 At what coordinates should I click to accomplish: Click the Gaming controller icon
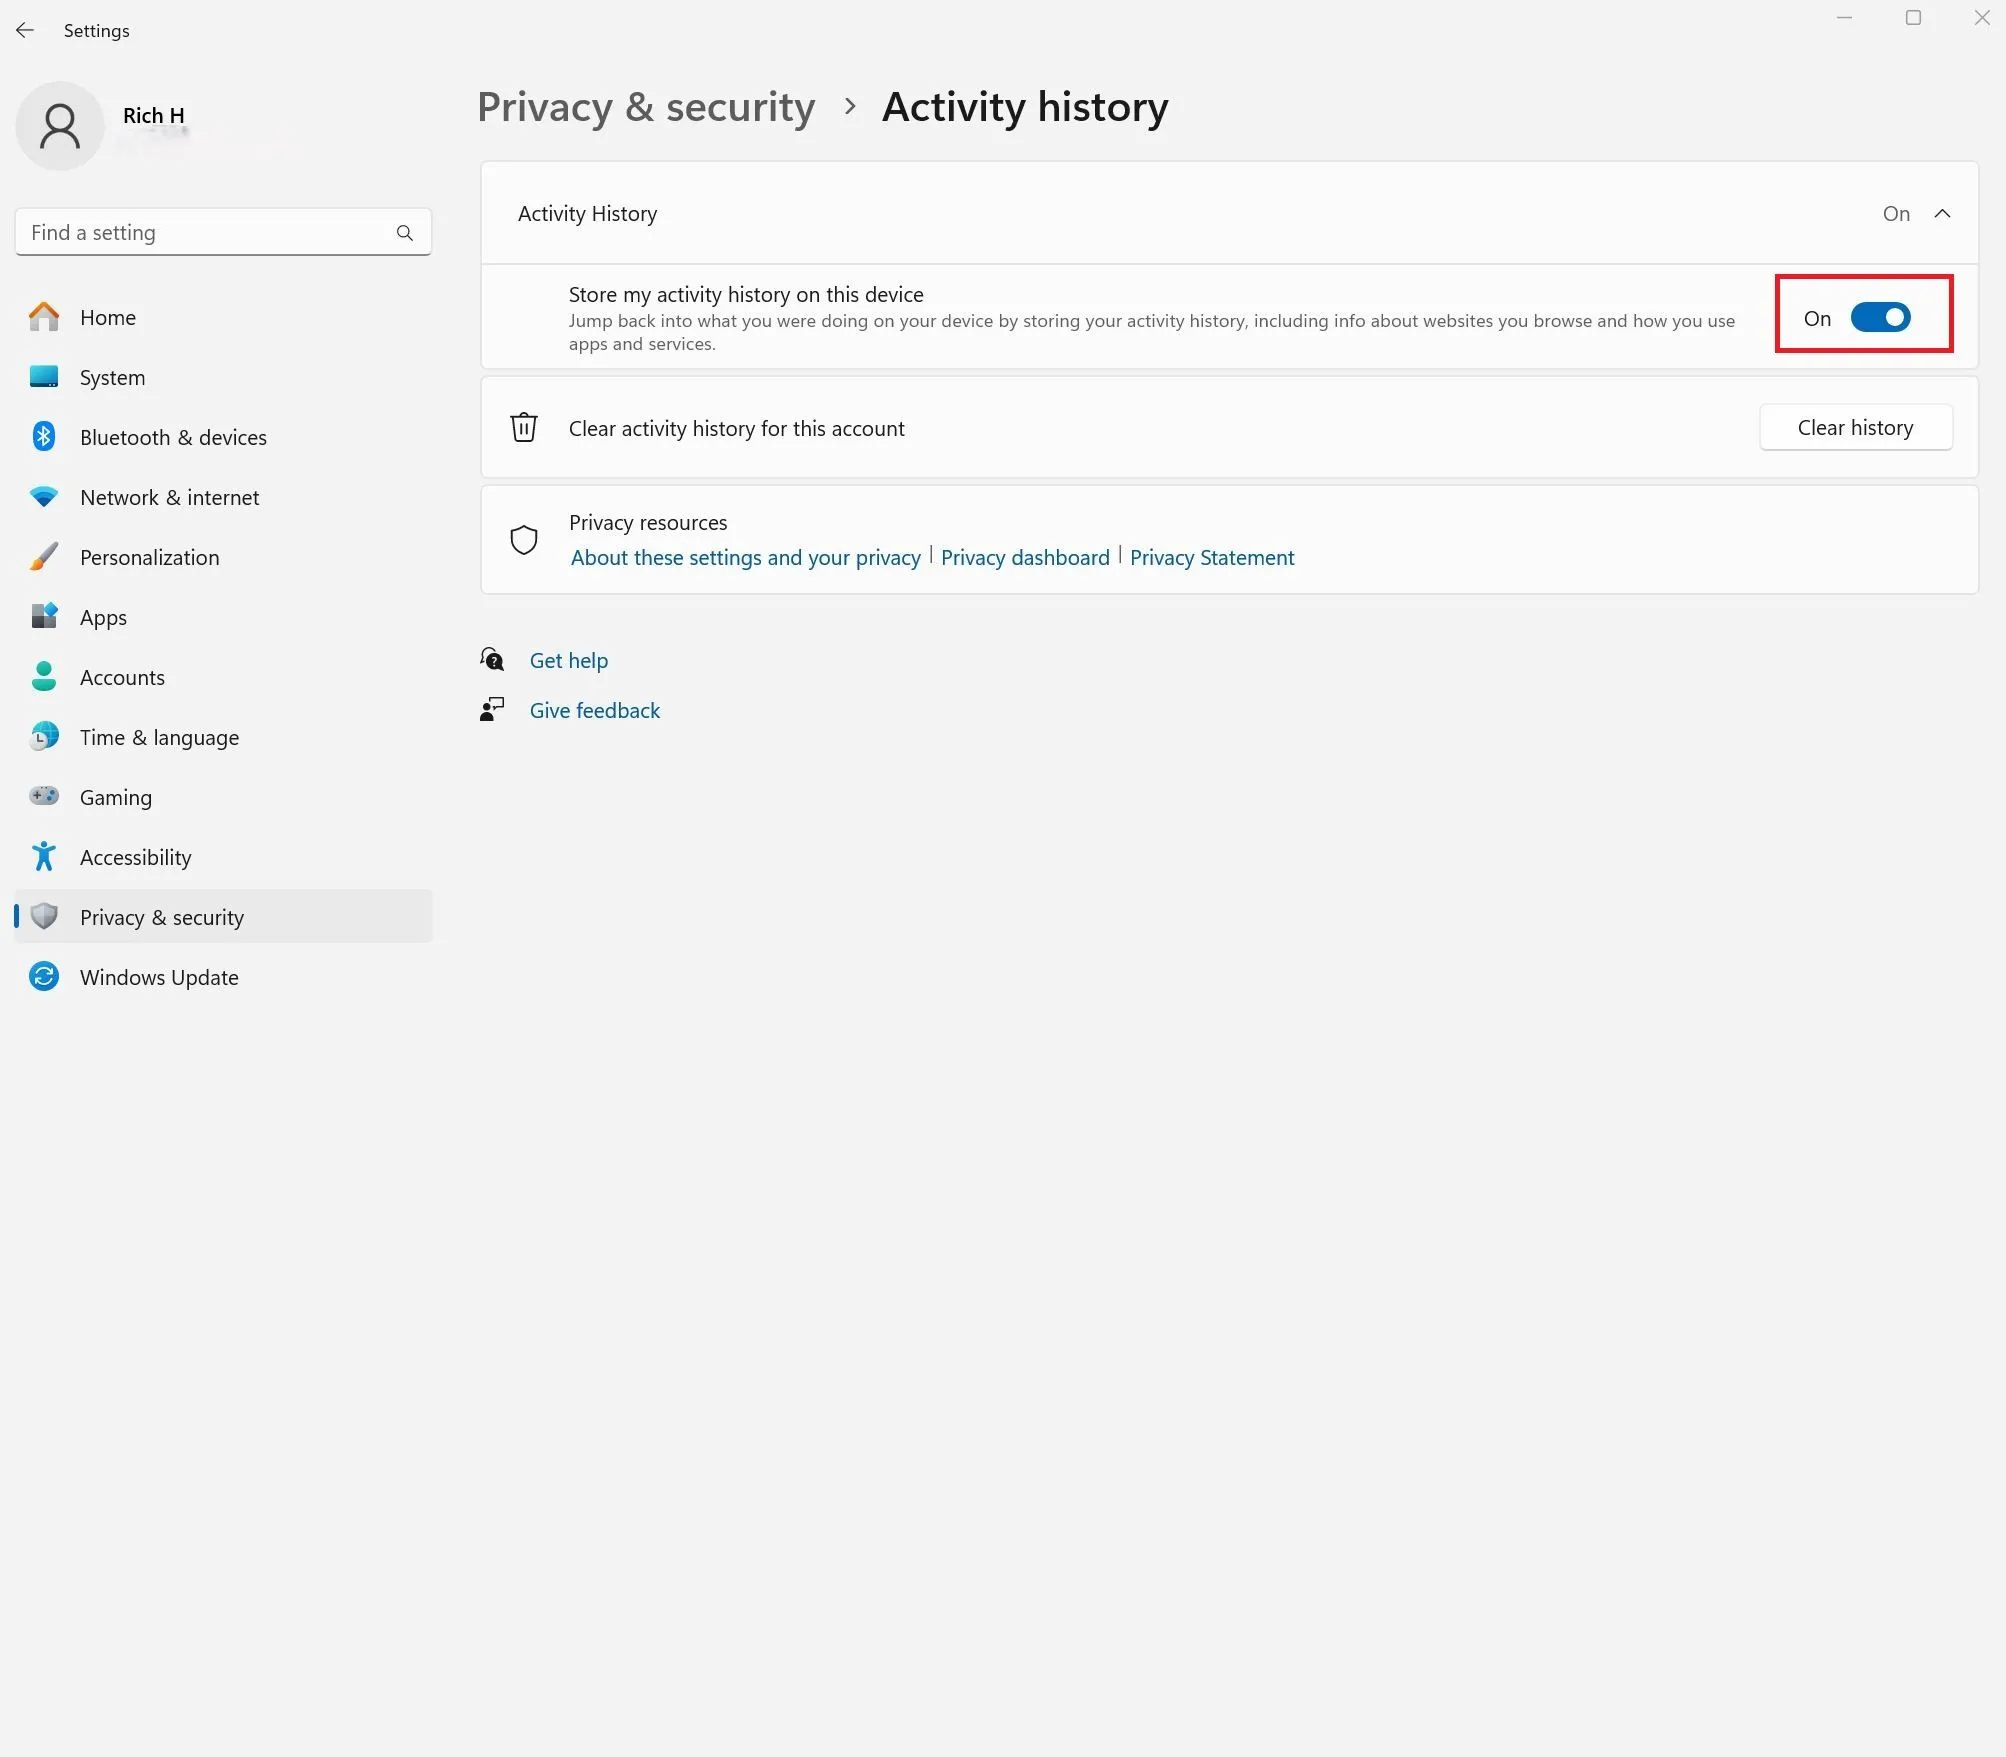pos(44,797)
